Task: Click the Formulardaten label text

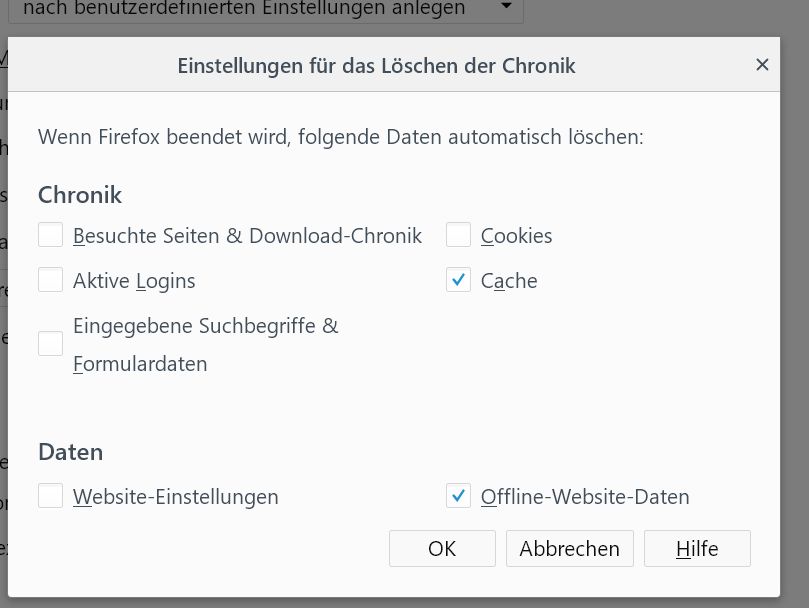Action: (x=140, y=364)
